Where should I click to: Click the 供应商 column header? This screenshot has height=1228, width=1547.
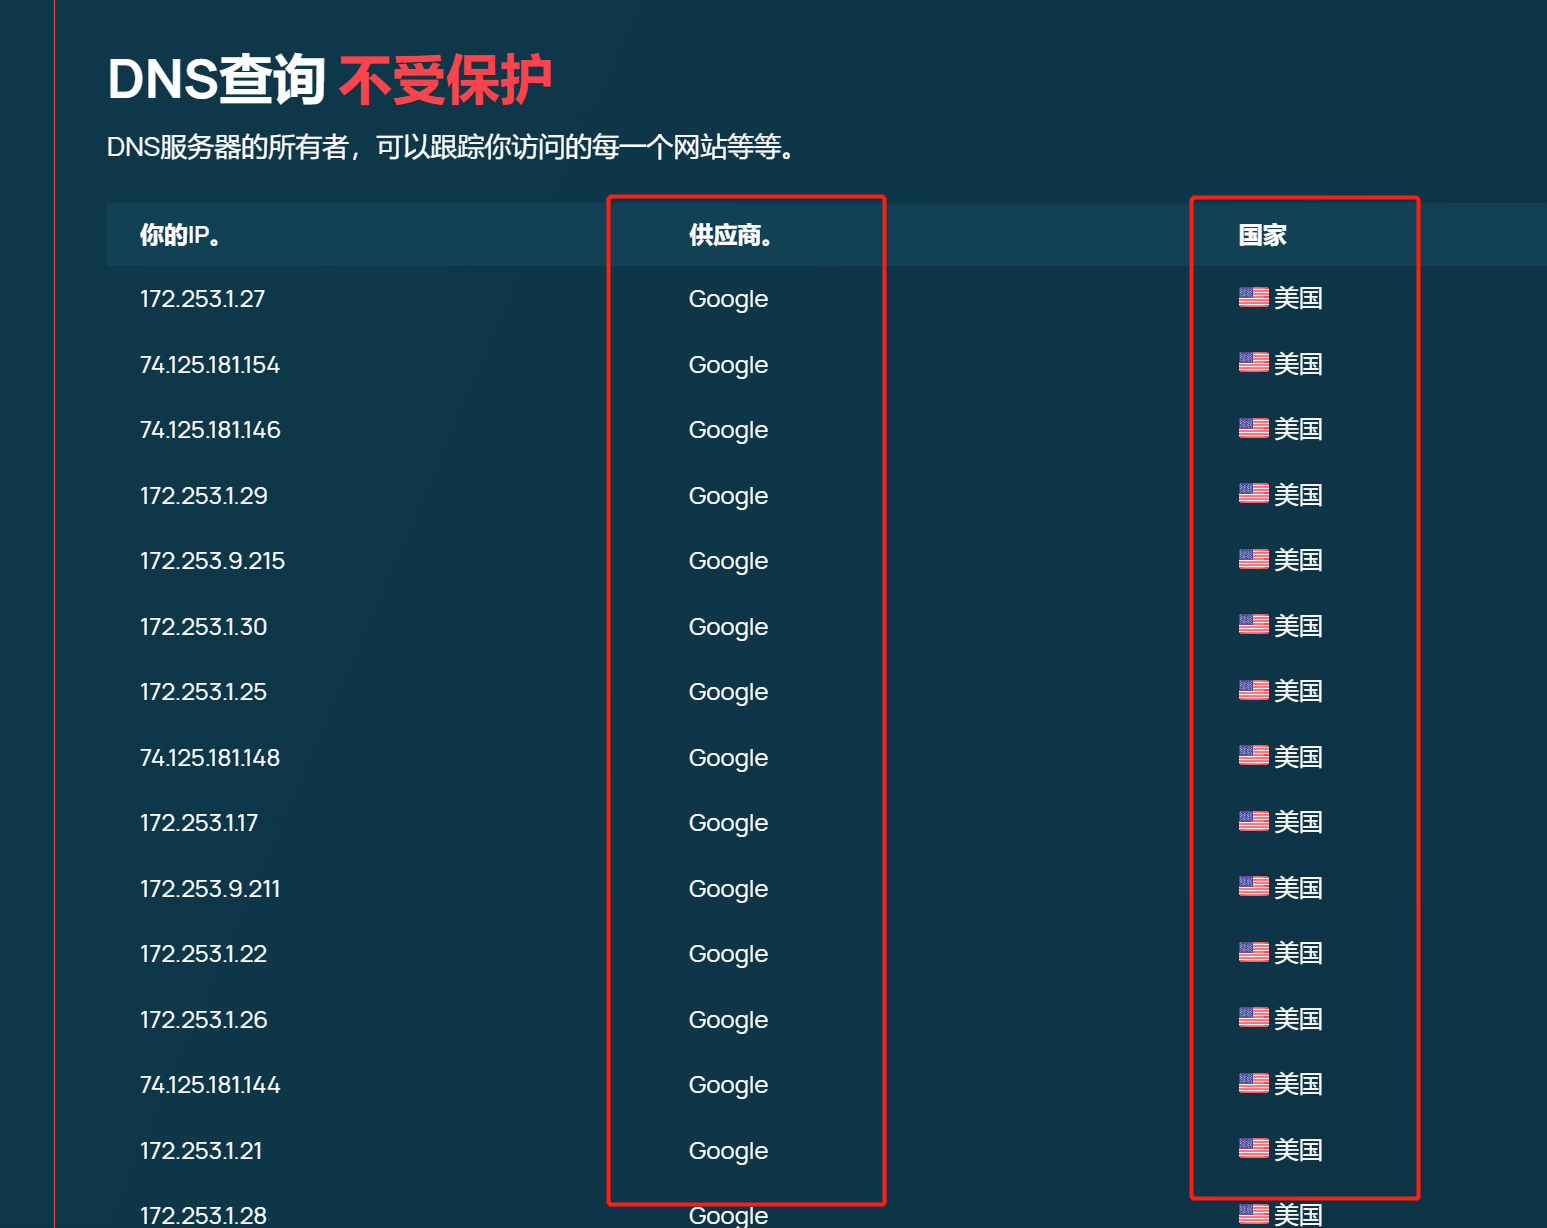point(729,235)
